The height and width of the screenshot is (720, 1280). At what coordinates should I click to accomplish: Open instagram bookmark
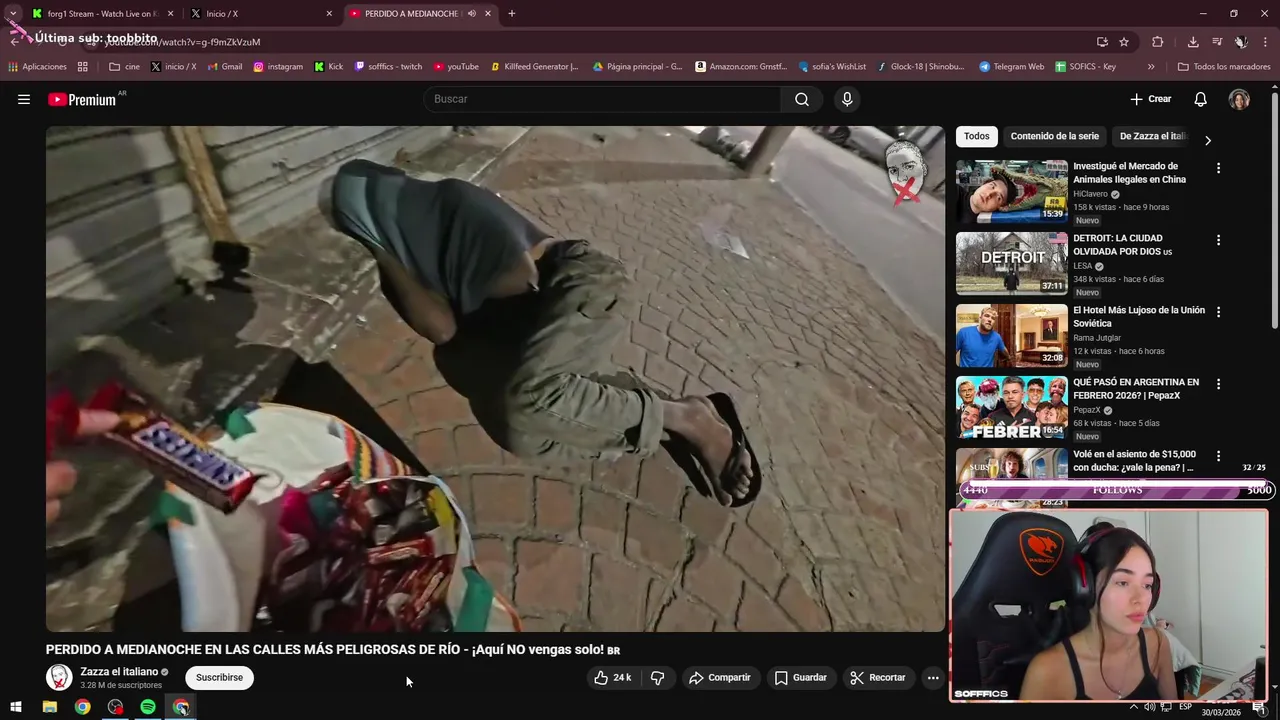[x=278, y=67]
